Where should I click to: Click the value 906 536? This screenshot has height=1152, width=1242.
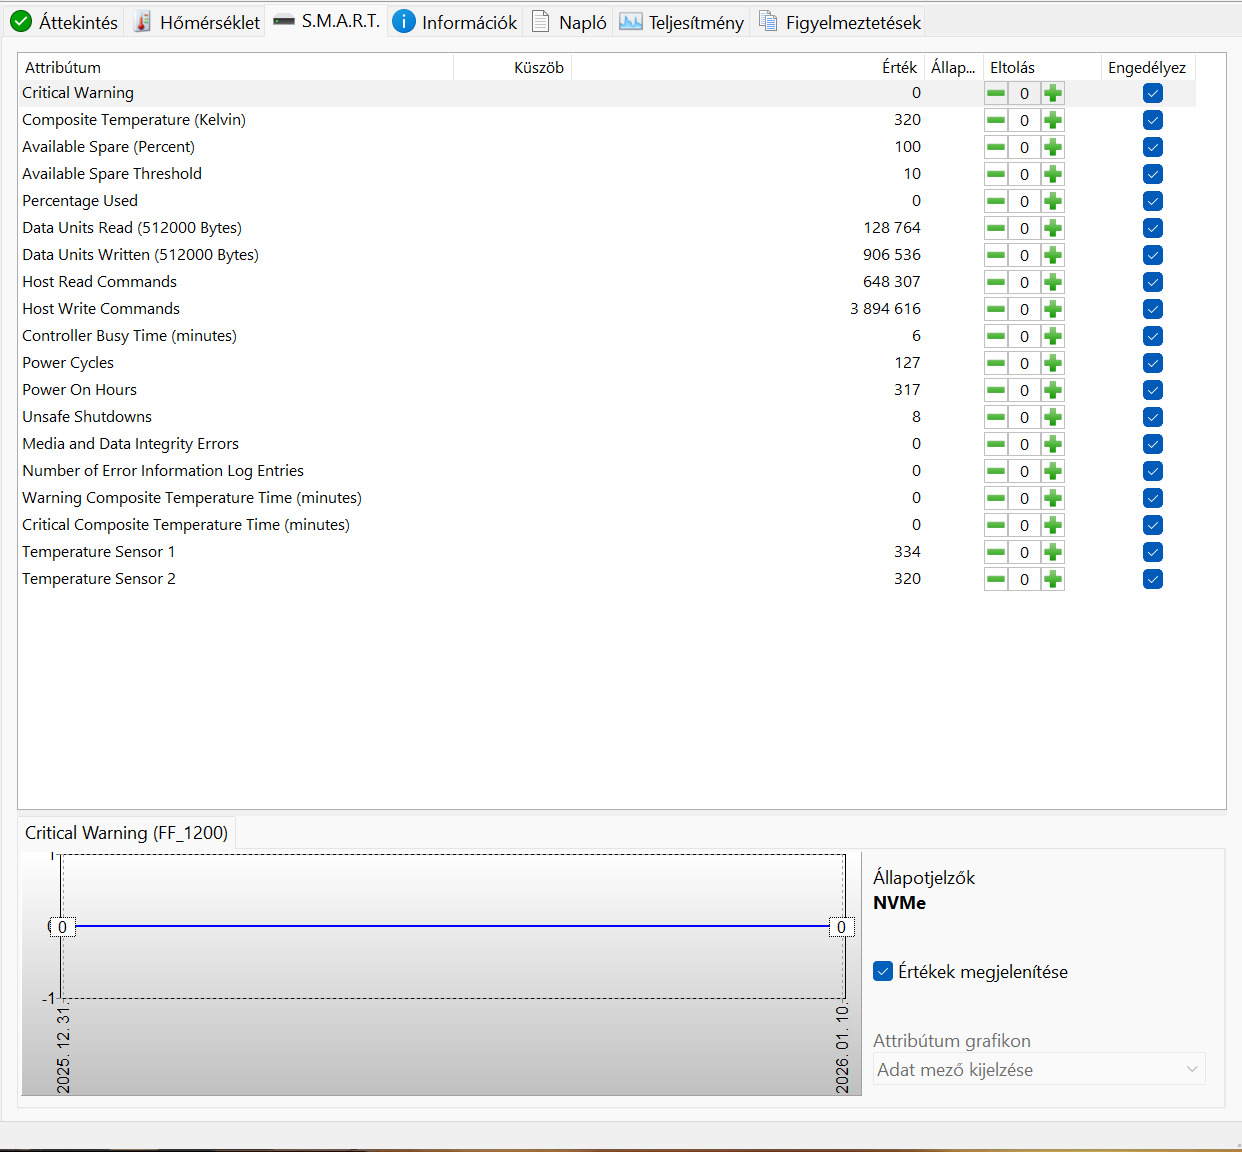click(x=892, y=255)
